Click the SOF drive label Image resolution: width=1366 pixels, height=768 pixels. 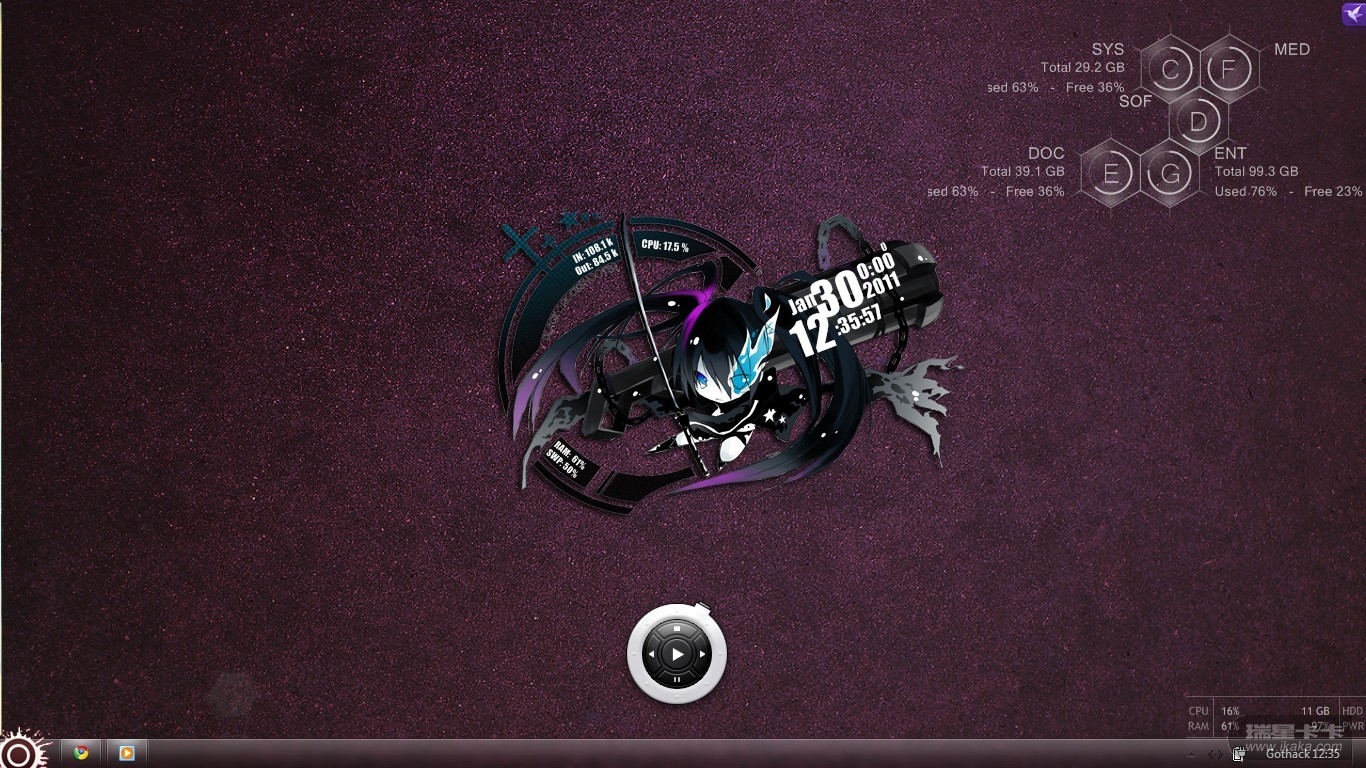pos(1136,101)
